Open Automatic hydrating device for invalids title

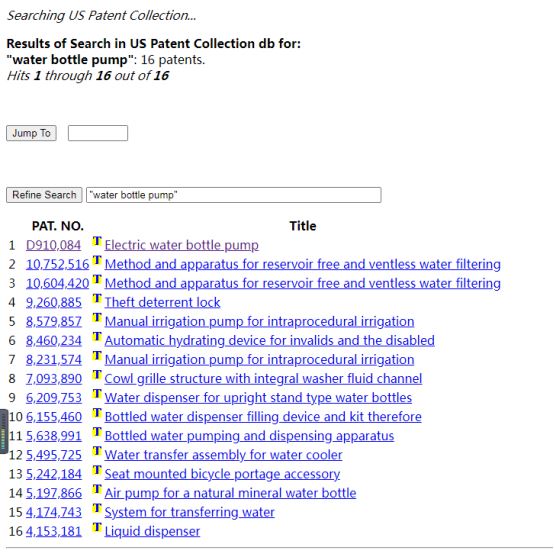(x=270, y=341)
